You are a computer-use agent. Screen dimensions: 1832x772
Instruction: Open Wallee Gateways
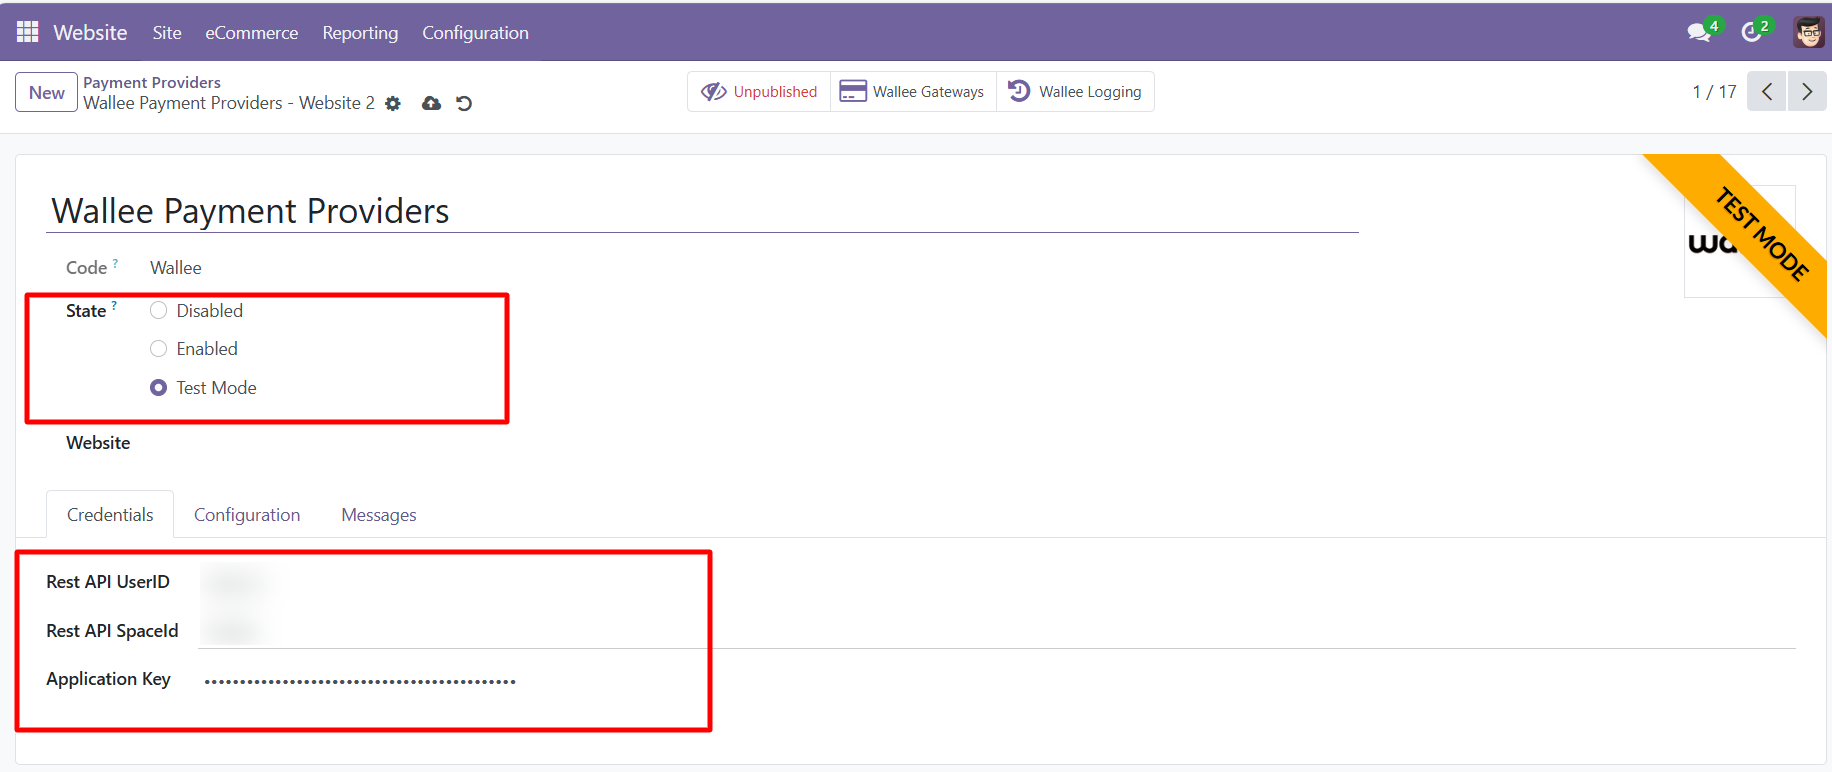click(912, 92)
